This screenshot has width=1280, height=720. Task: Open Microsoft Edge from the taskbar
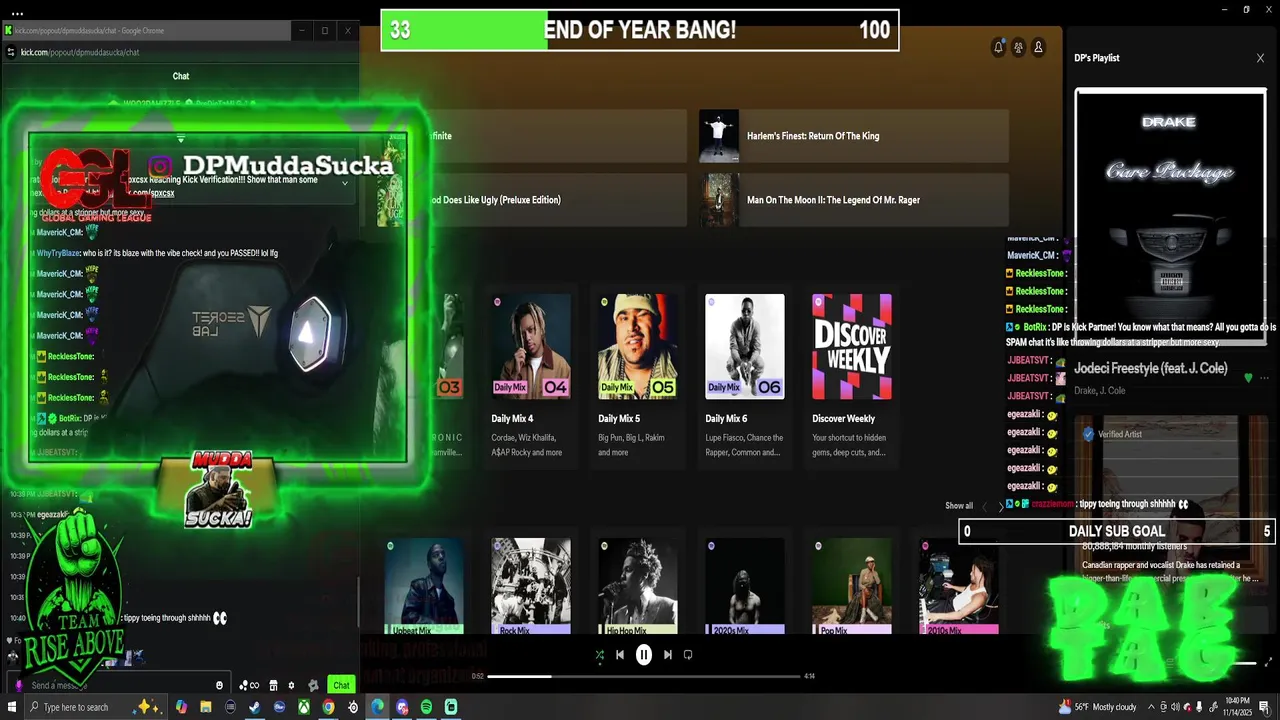[x=377, y=707]
